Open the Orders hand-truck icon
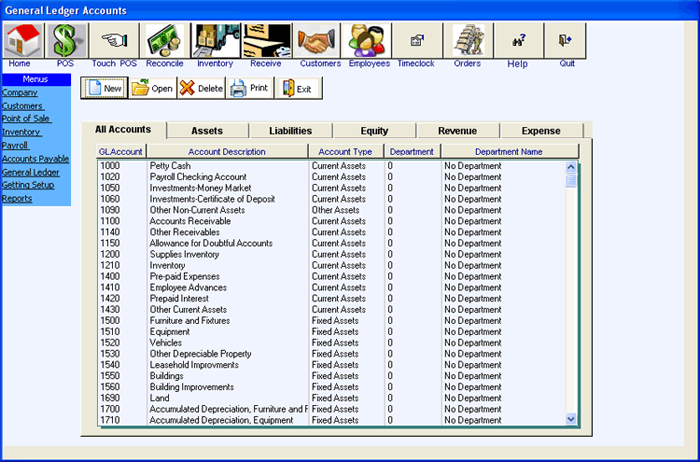 pyautogui.click(x=468, y=41)
